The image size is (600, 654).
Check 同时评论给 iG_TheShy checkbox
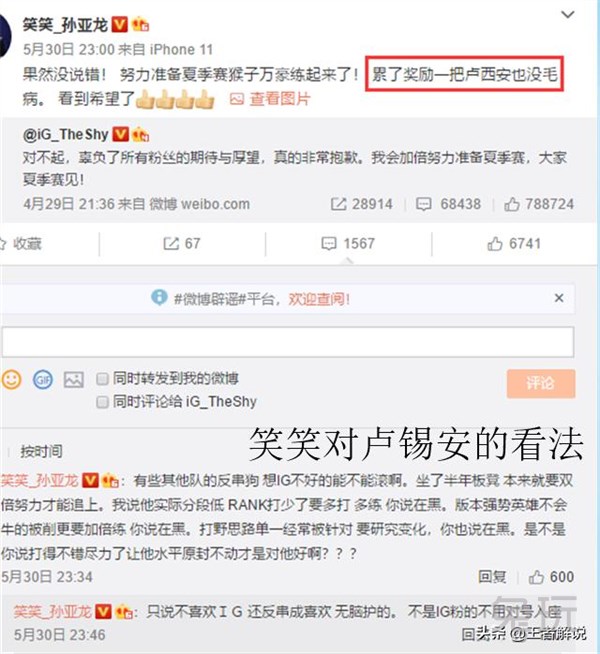click(102, 402)
